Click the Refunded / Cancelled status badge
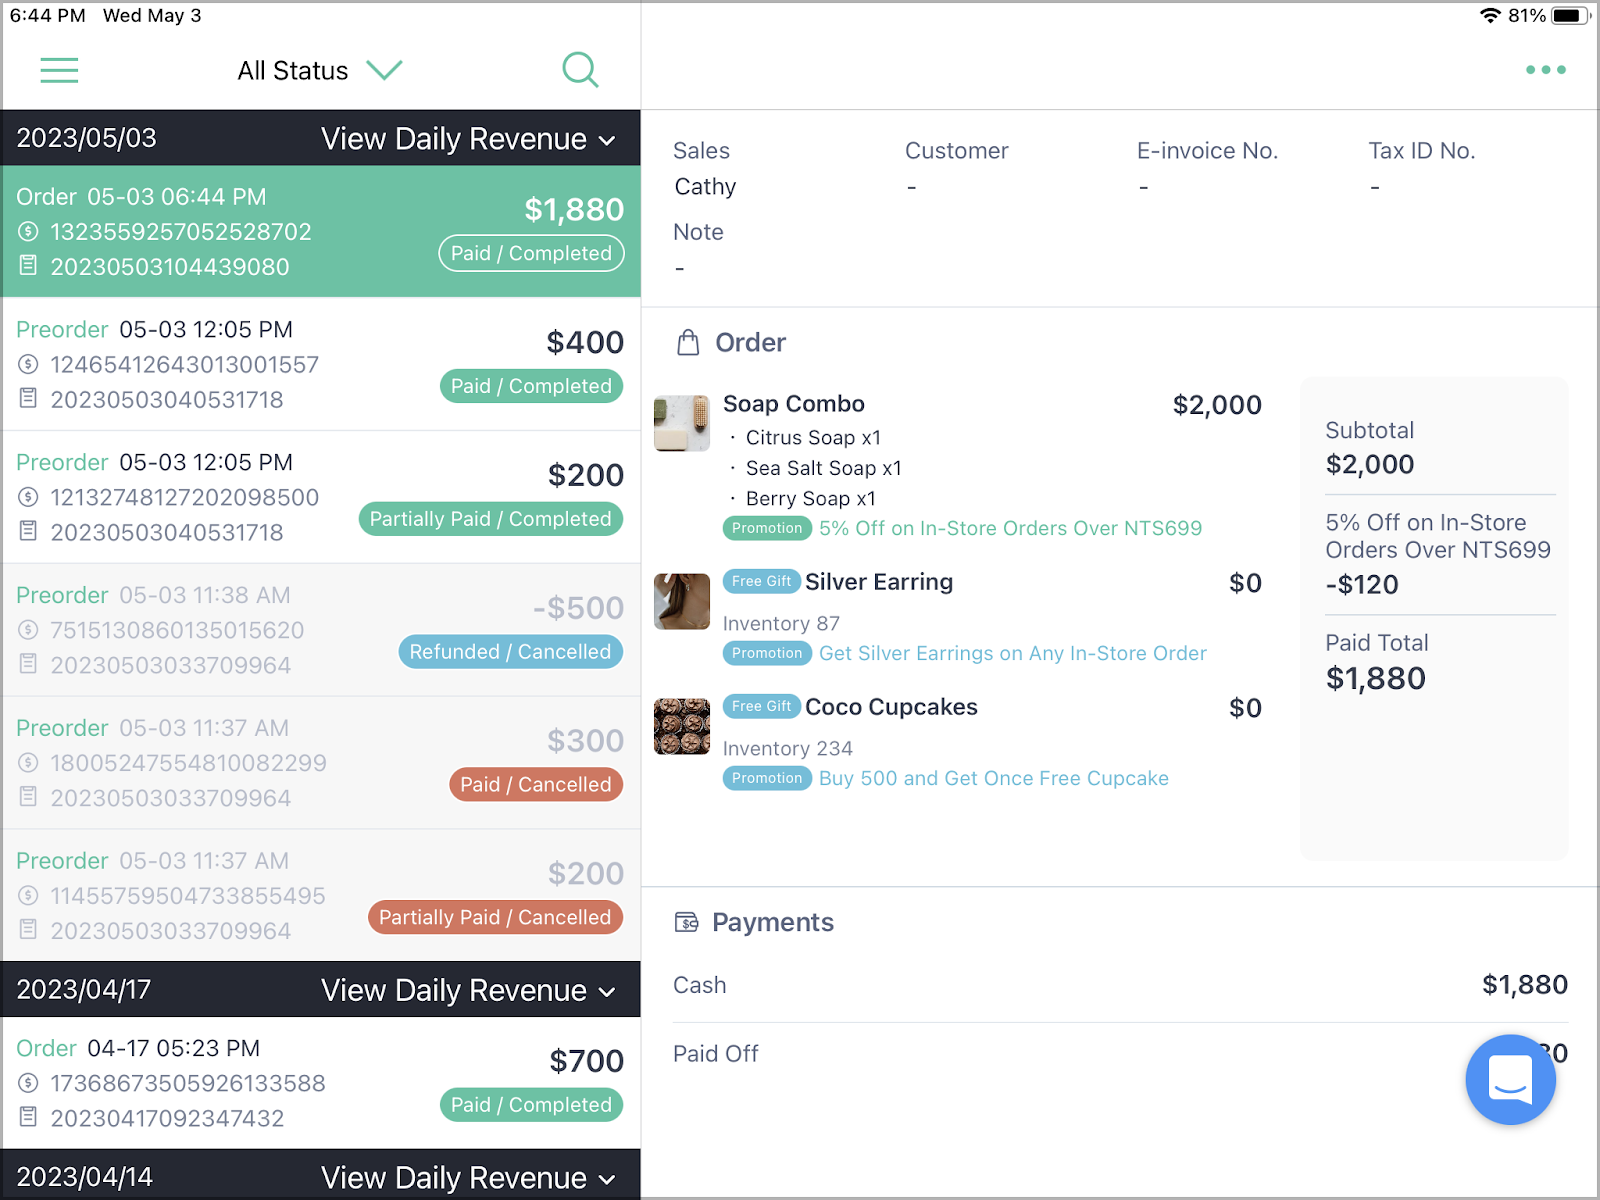Viewport: 1600px width, 1200px height. pyautogui.click(x=511, y=652)
